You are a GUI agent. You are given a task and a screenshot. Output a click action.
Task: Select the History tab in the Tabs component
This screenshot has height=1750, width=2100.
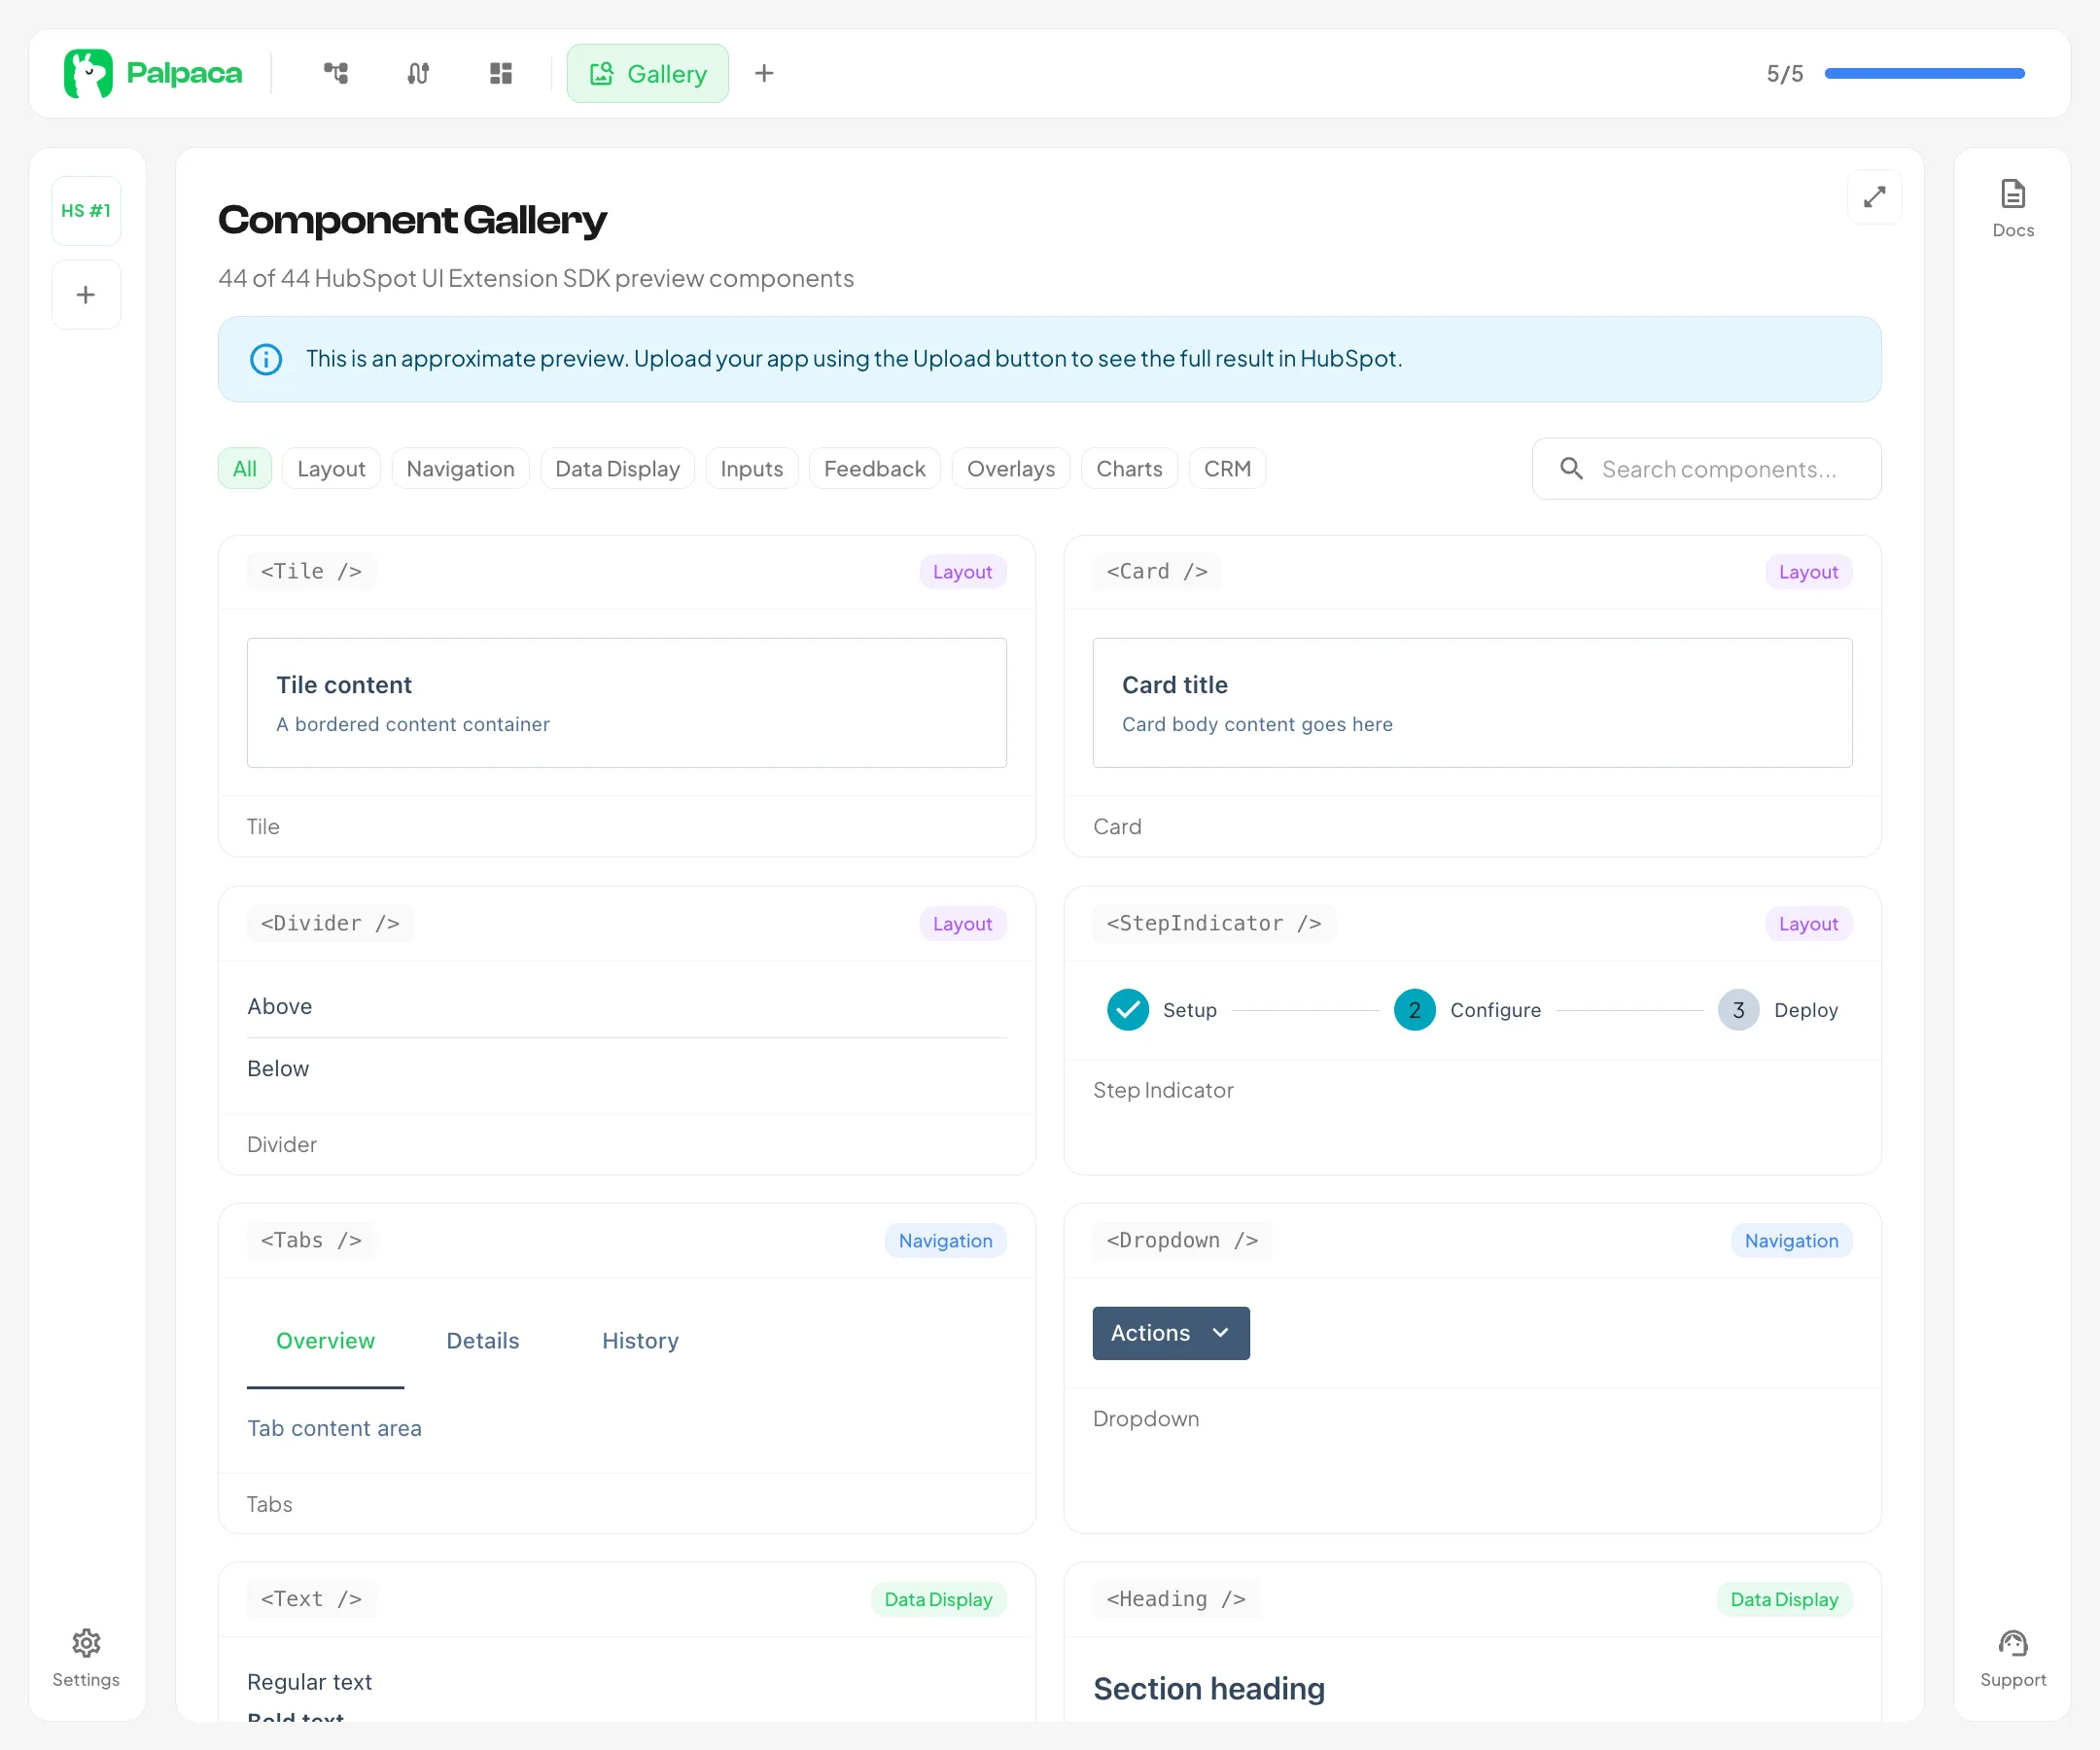click(639, 1340)
